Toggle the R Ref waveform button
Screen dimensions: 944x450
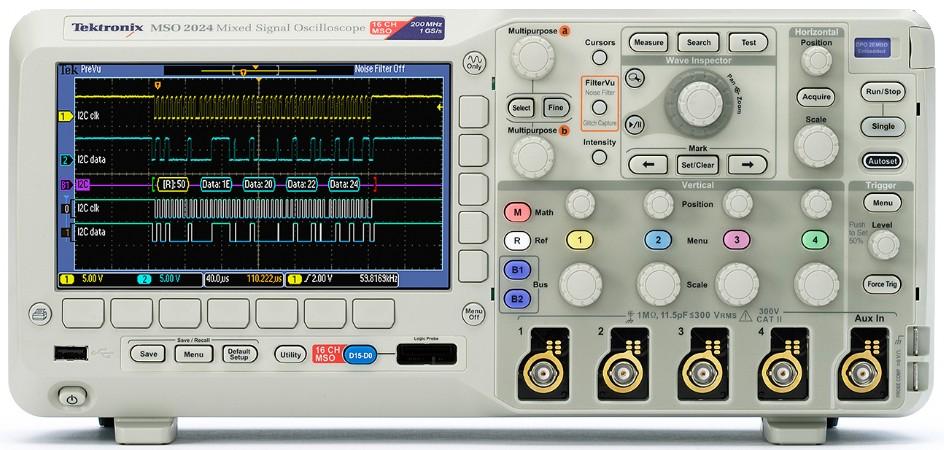coord(518,241)
